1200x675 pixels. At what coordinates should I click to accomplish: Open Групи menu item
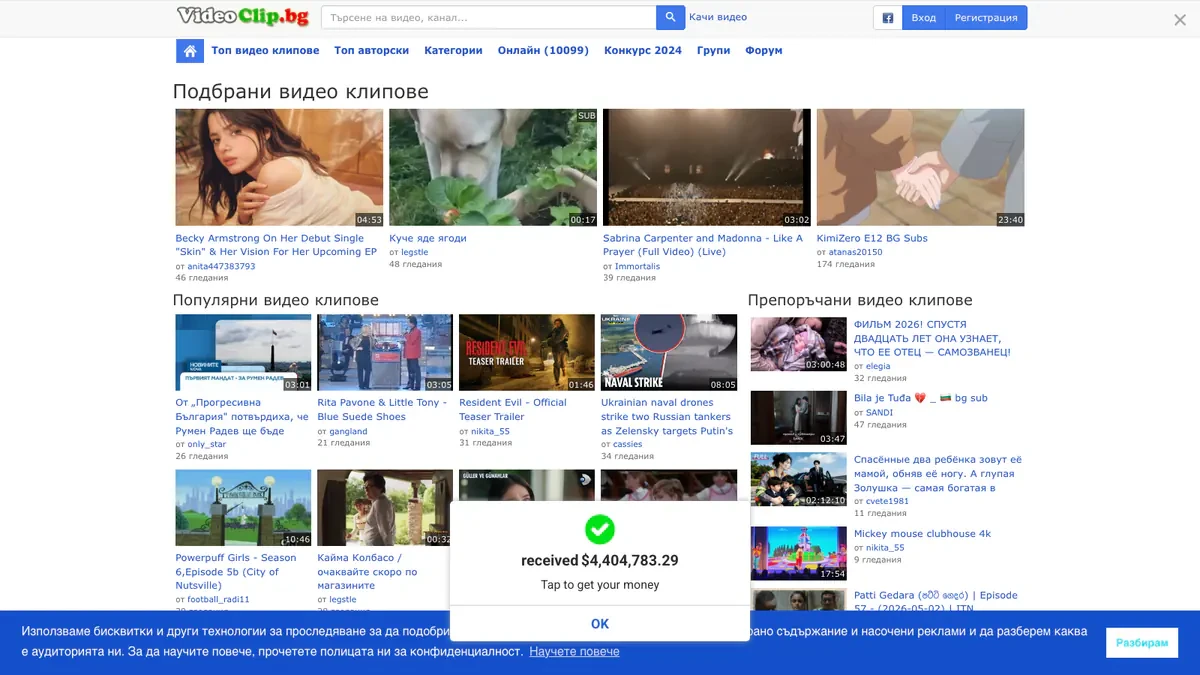point(713,50)
